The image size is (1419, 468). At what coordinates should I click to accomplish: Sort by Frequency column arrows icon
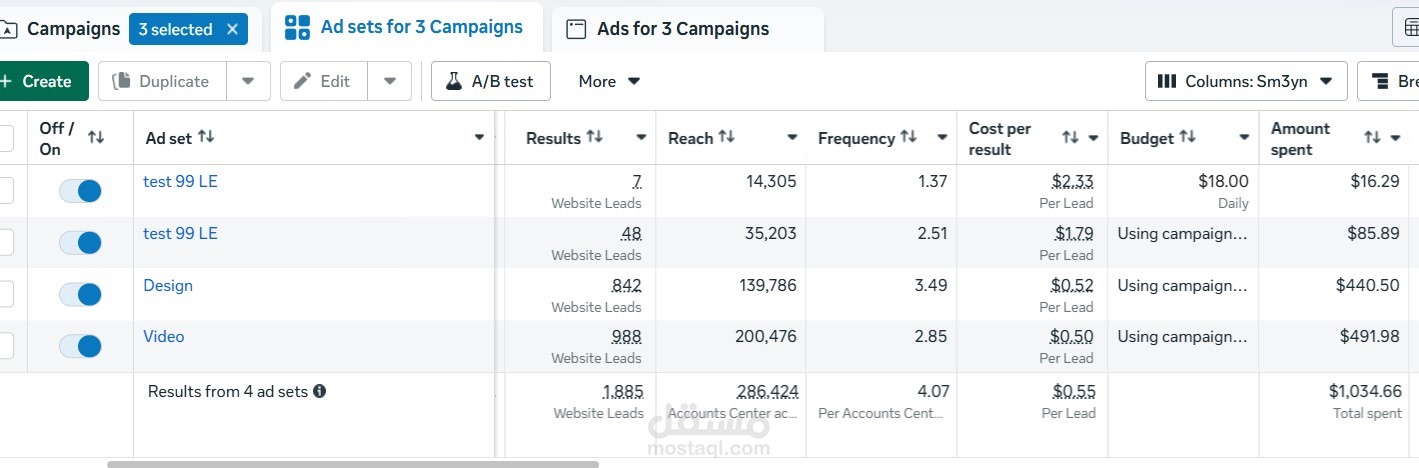click(908, 137)
